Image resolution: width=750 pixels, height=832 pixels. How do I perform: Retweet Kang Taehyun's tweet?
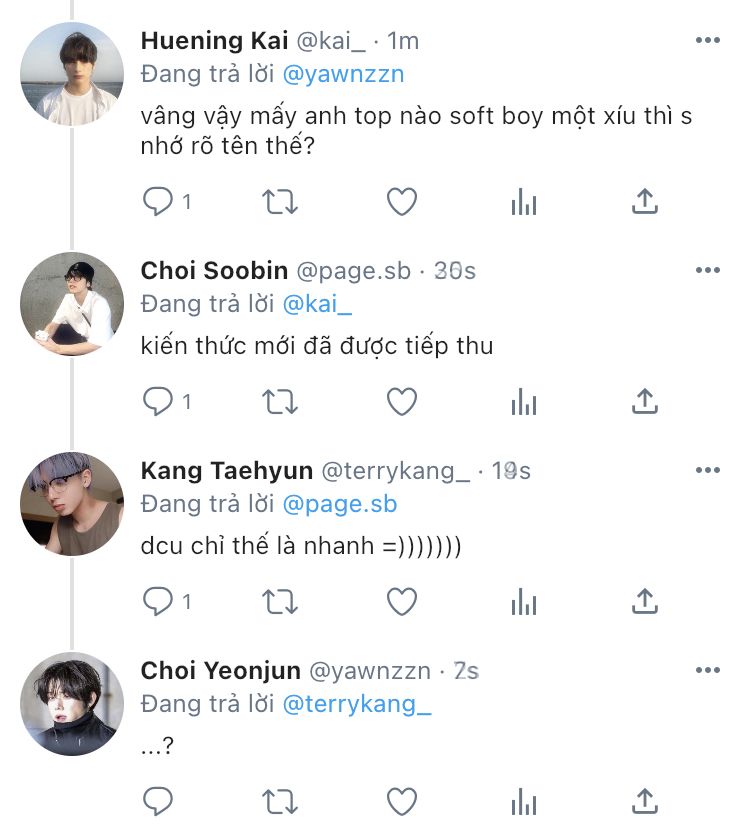pyautogui.click(x=280, y=601)
